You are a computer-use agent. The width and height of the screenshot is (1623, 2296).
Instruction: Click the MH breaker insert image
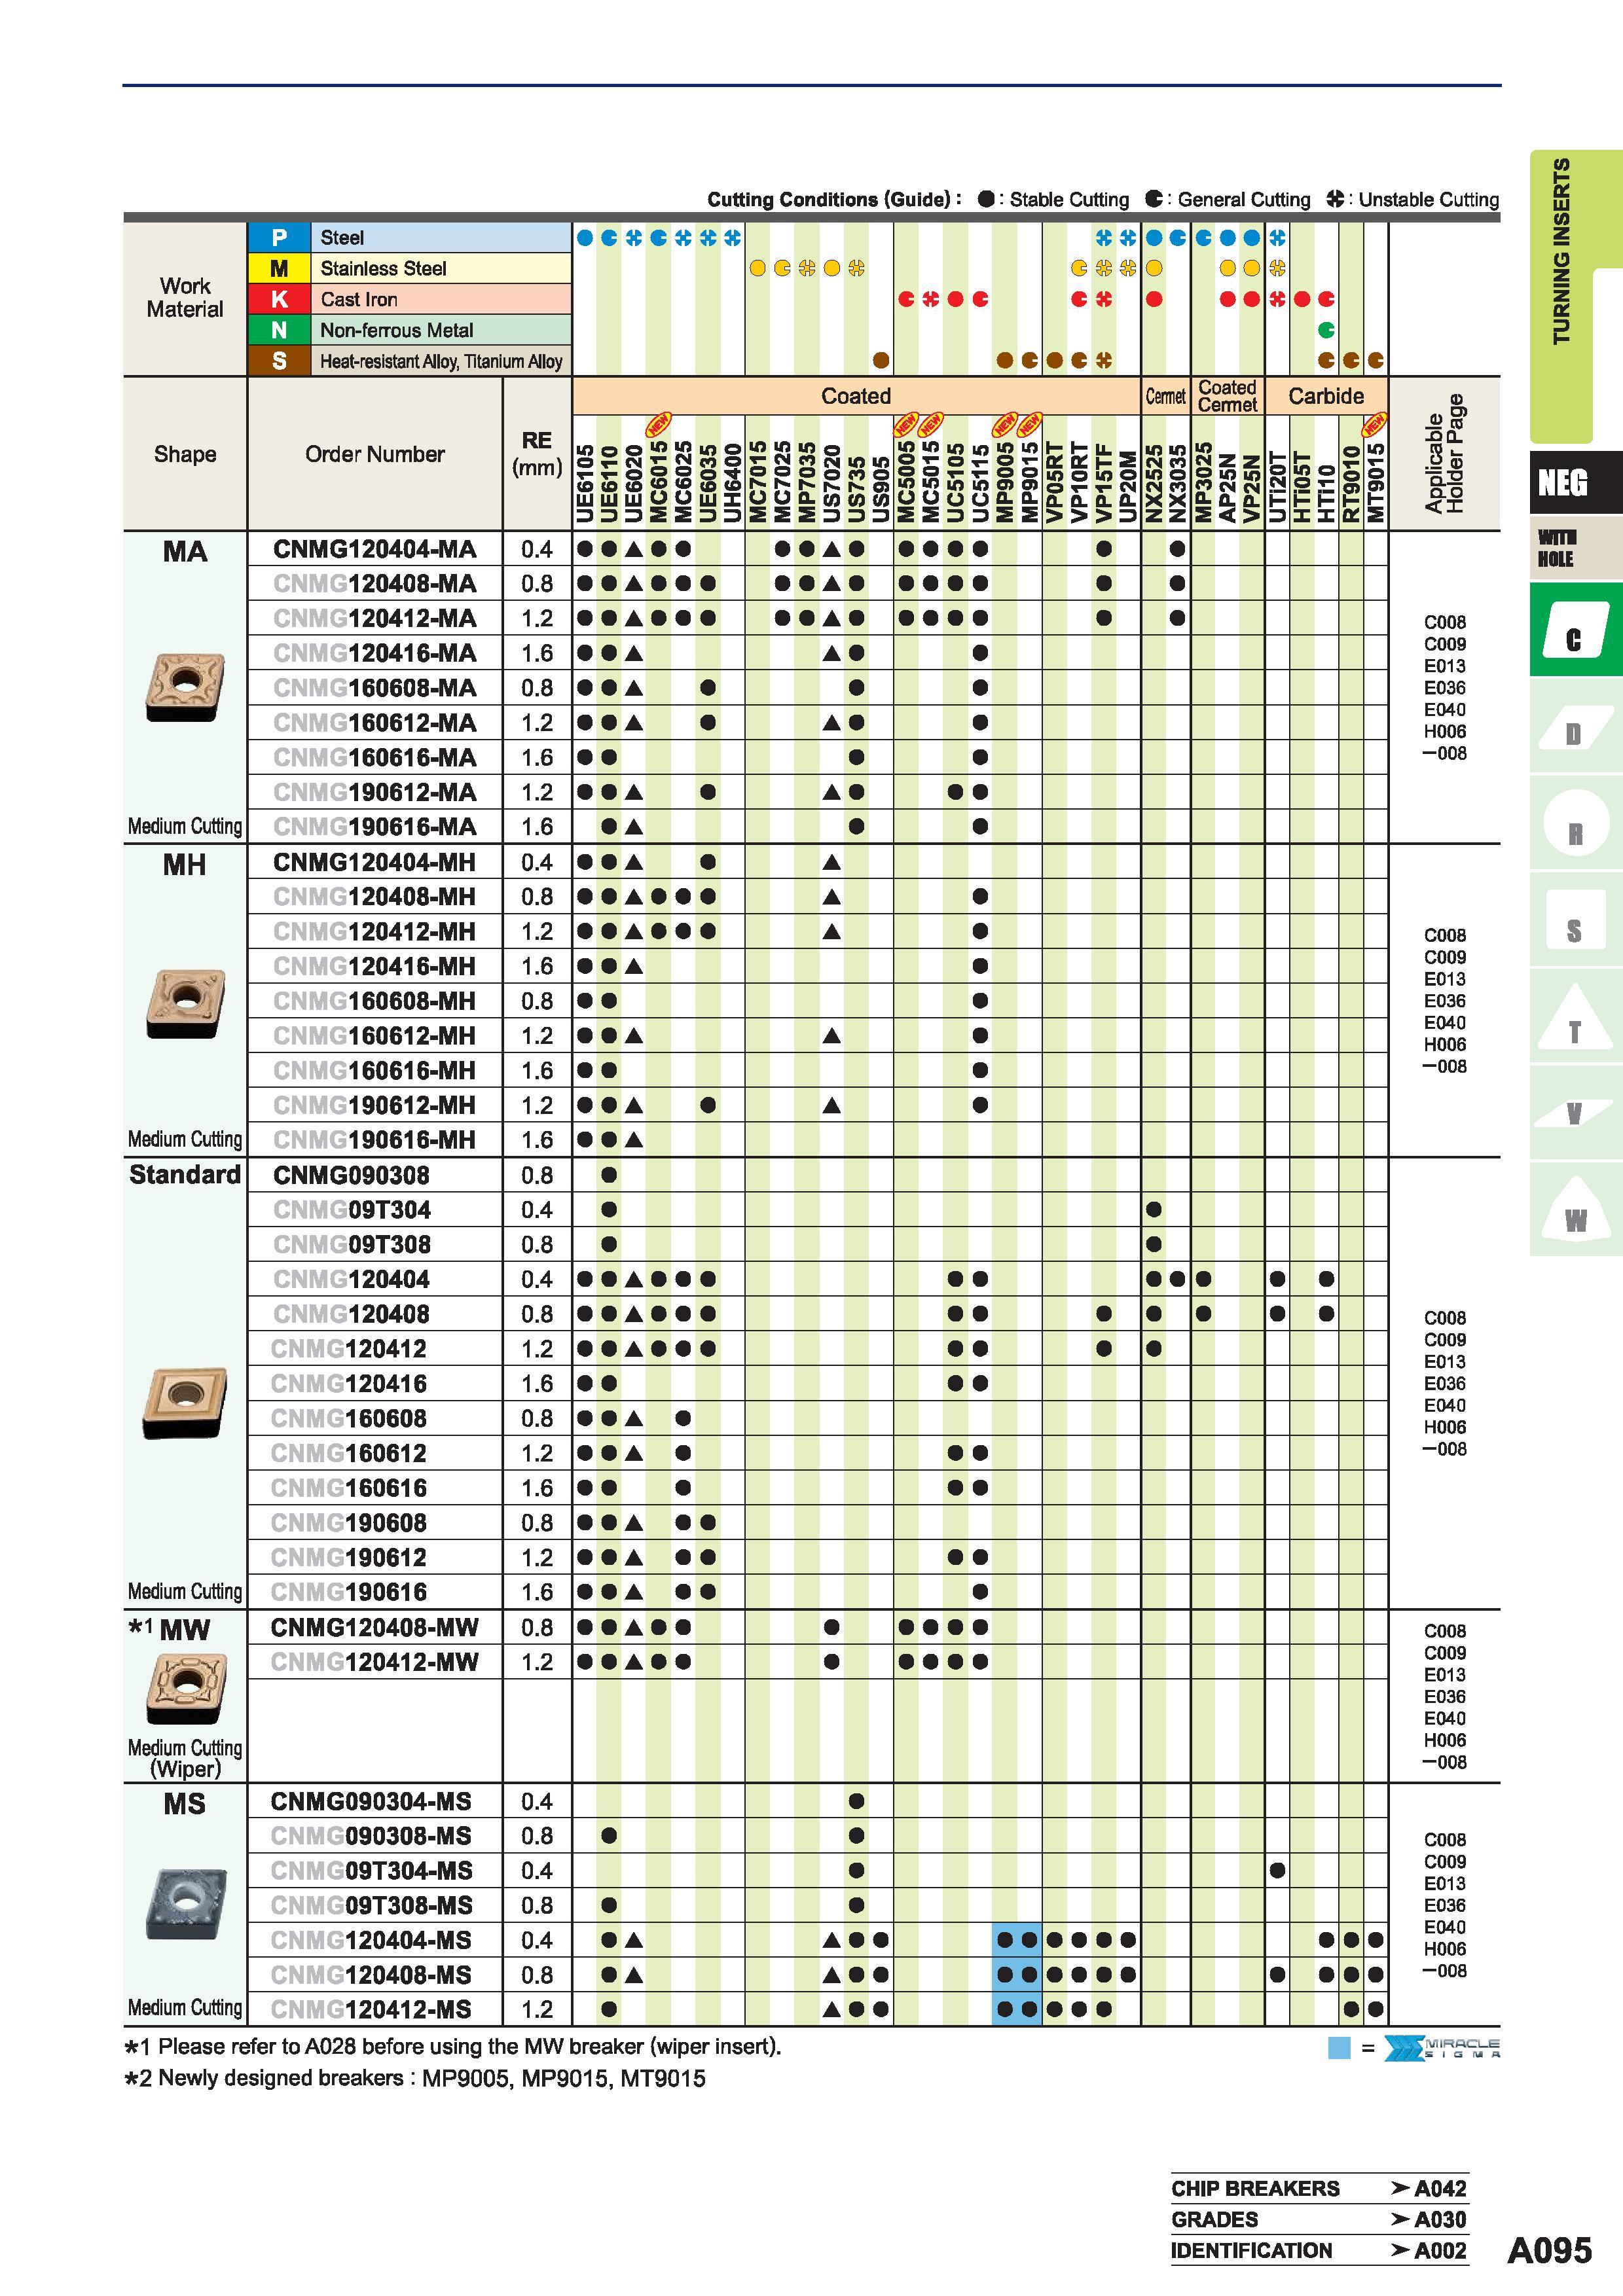(185, 1003)
